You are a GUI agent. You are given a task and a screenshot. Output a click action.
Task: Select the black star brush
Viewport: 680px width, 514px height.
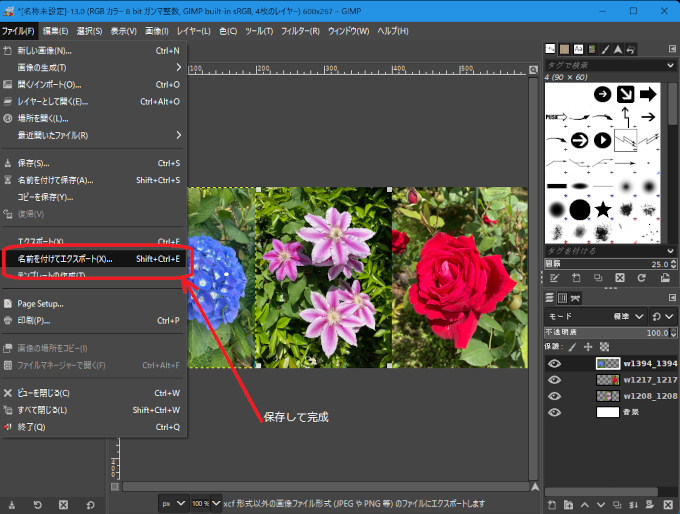click(x=603, y=209)
